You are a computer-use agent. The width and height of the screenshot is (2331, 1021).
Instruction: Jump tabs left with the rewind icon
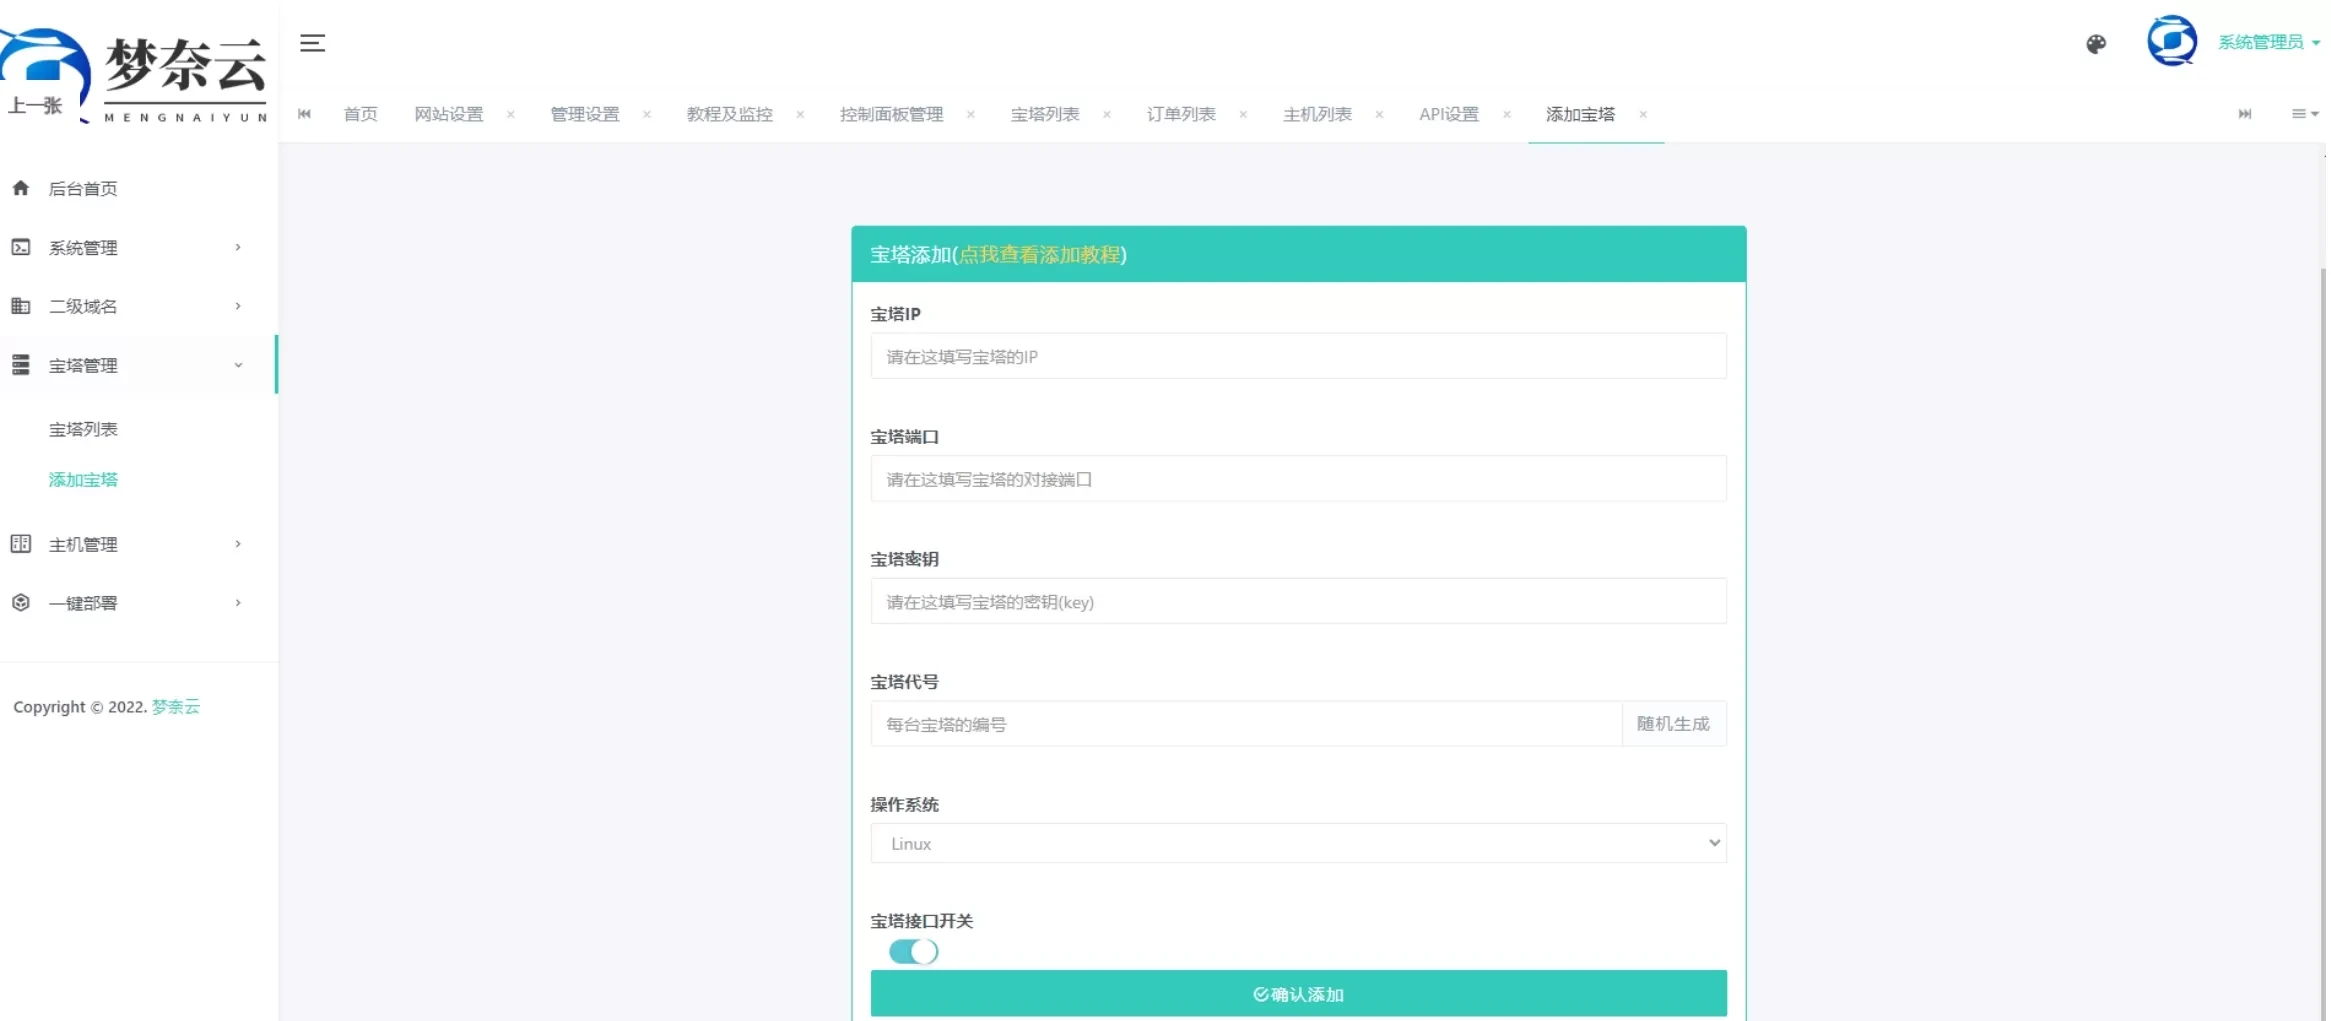point(305,114)
